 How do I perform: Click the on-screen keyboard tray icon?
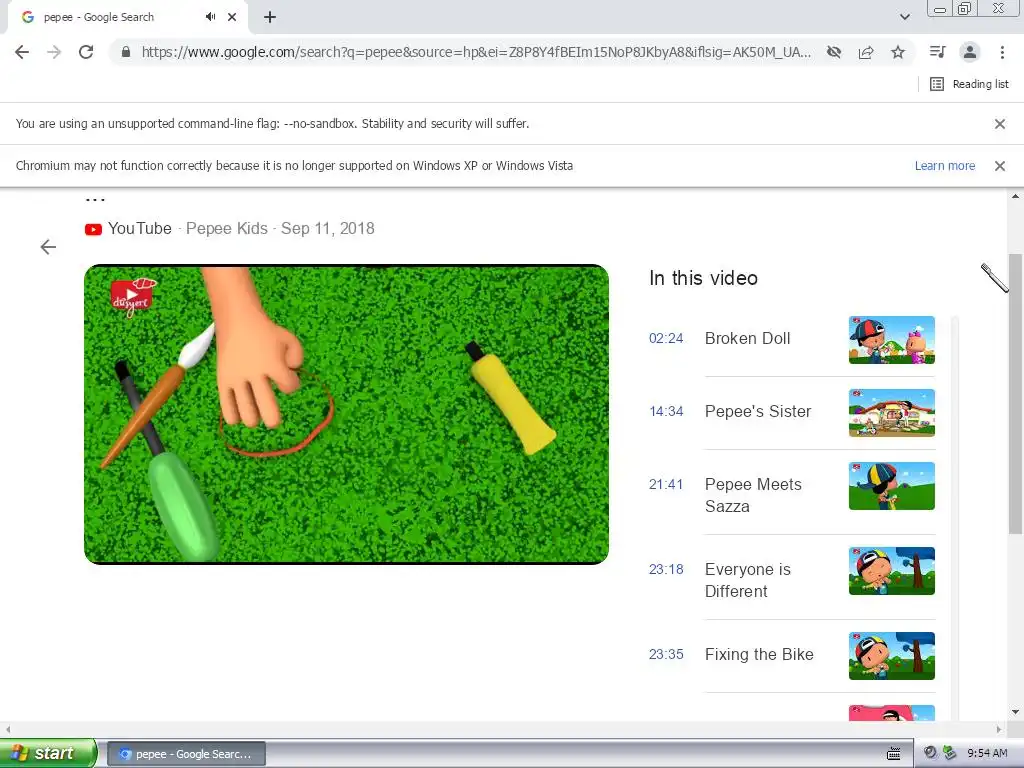pos(894,754)
